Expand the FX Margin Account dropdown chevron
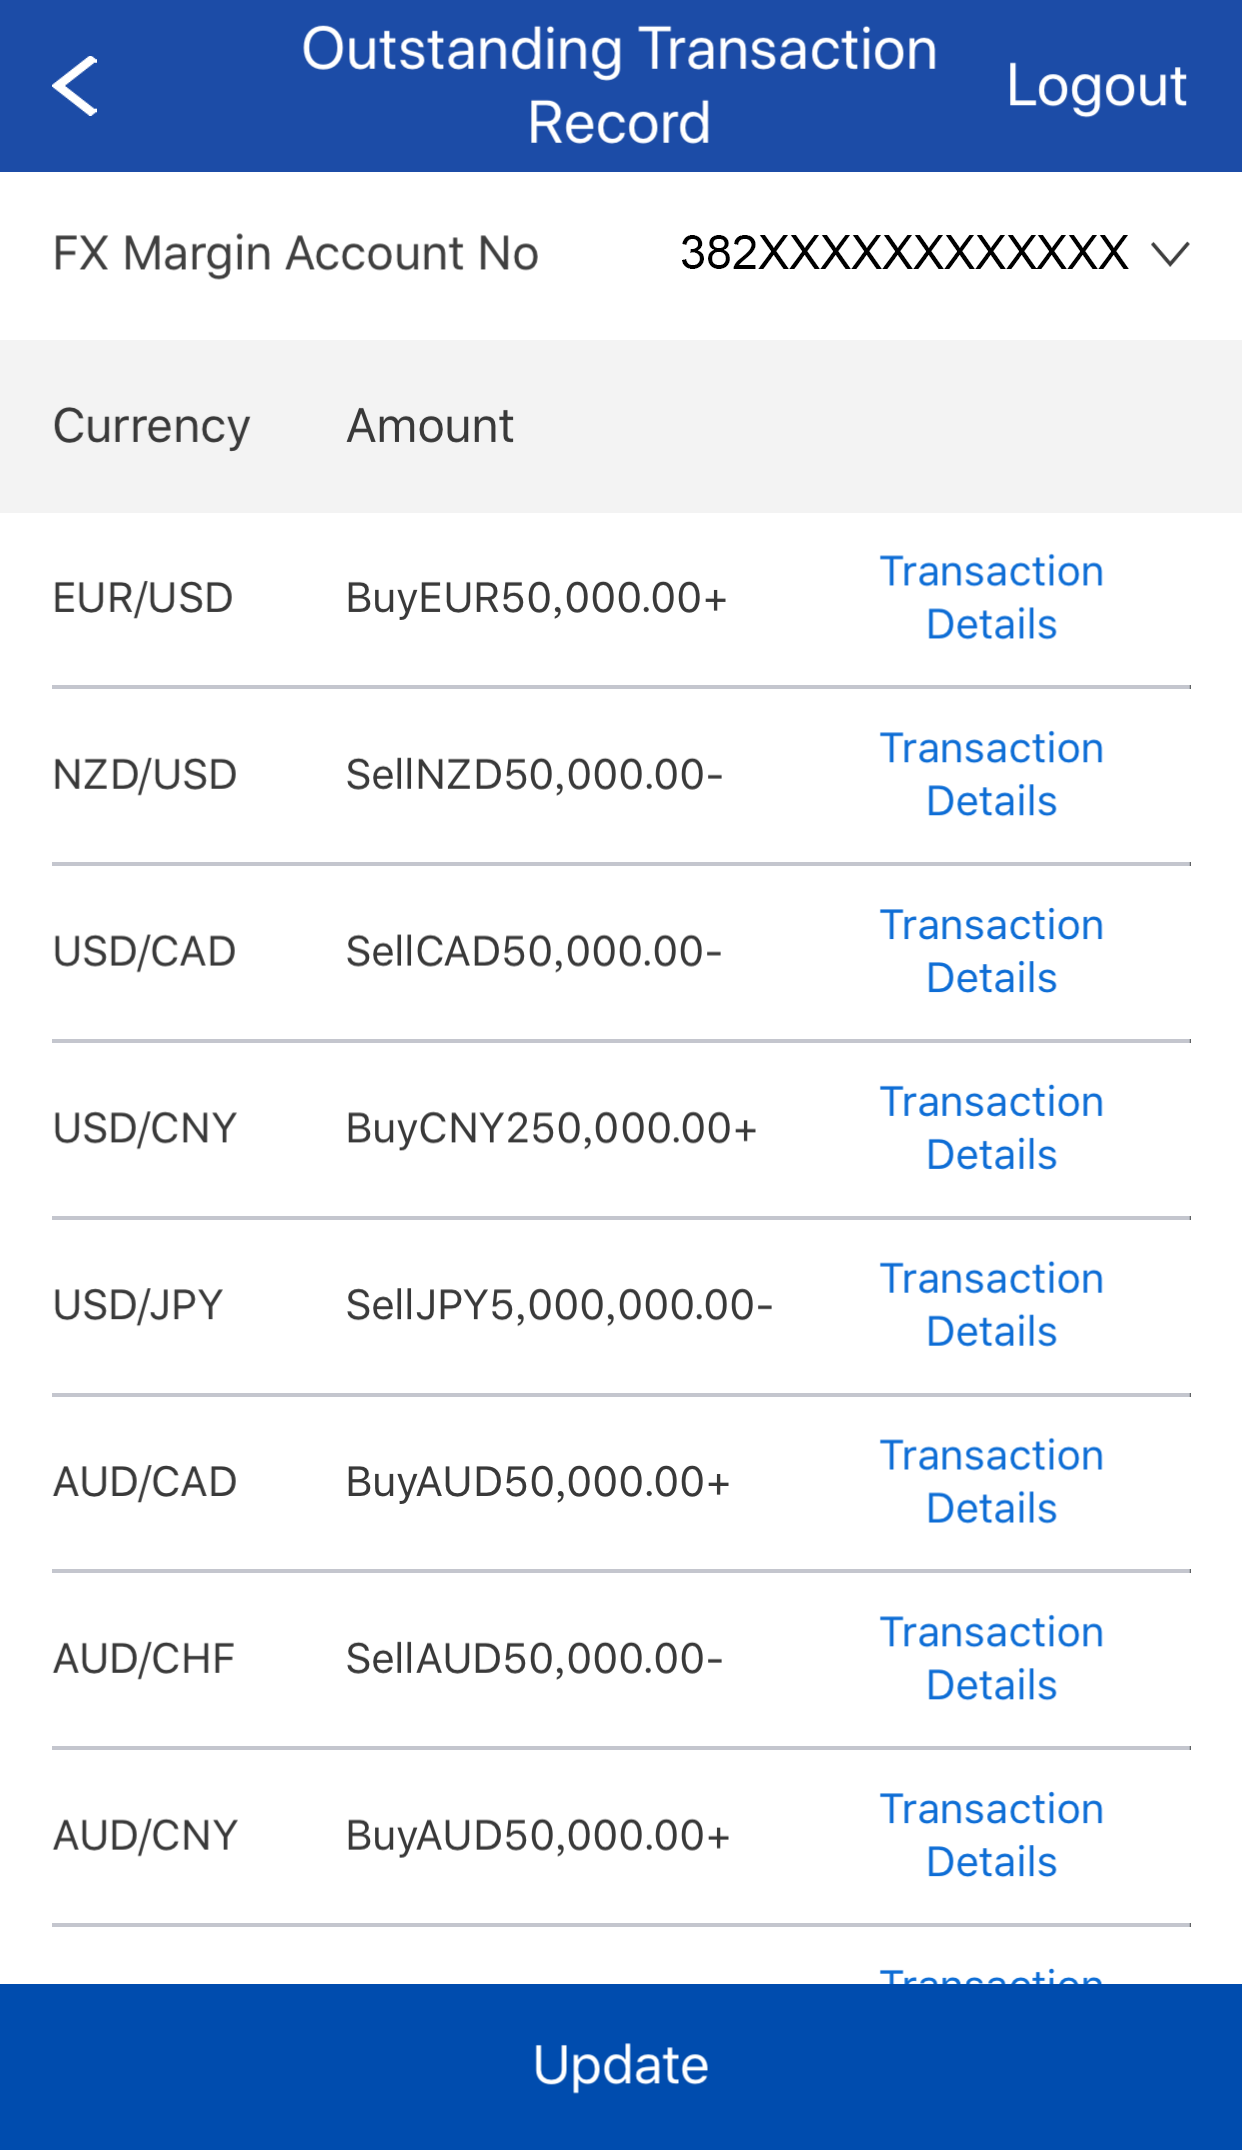1242x2150 pixels. tap(1169, 254)
